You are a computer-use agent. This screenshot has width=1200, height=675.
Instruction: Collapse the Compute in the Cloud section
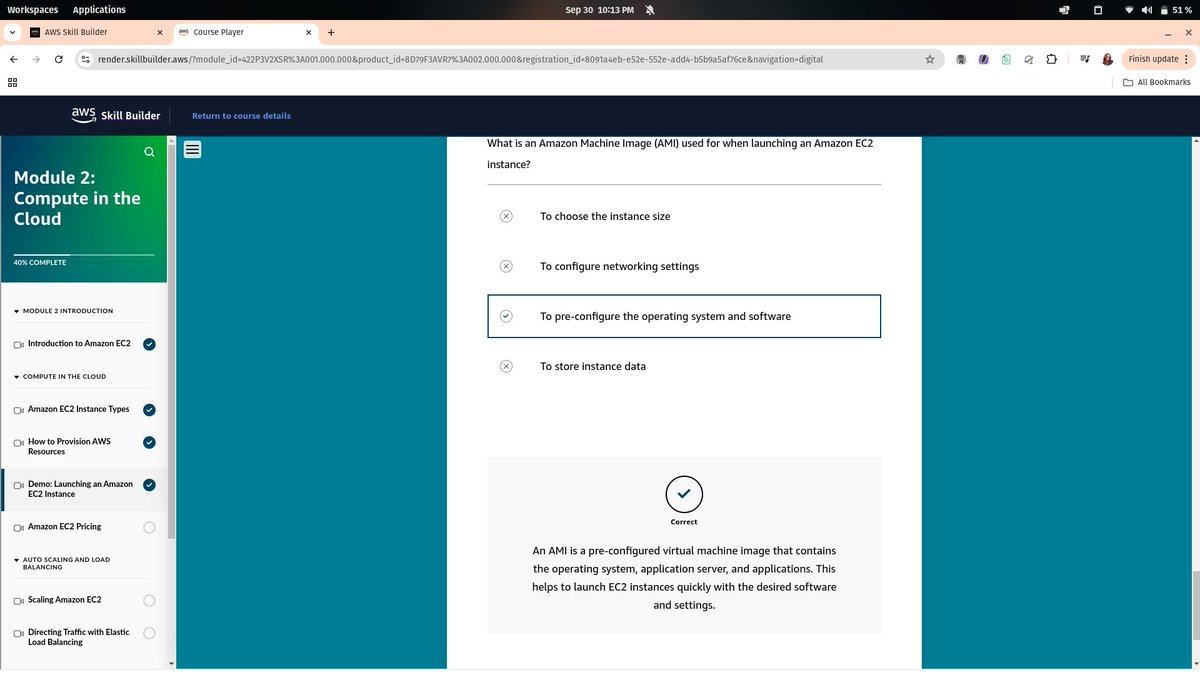(60, 377)
